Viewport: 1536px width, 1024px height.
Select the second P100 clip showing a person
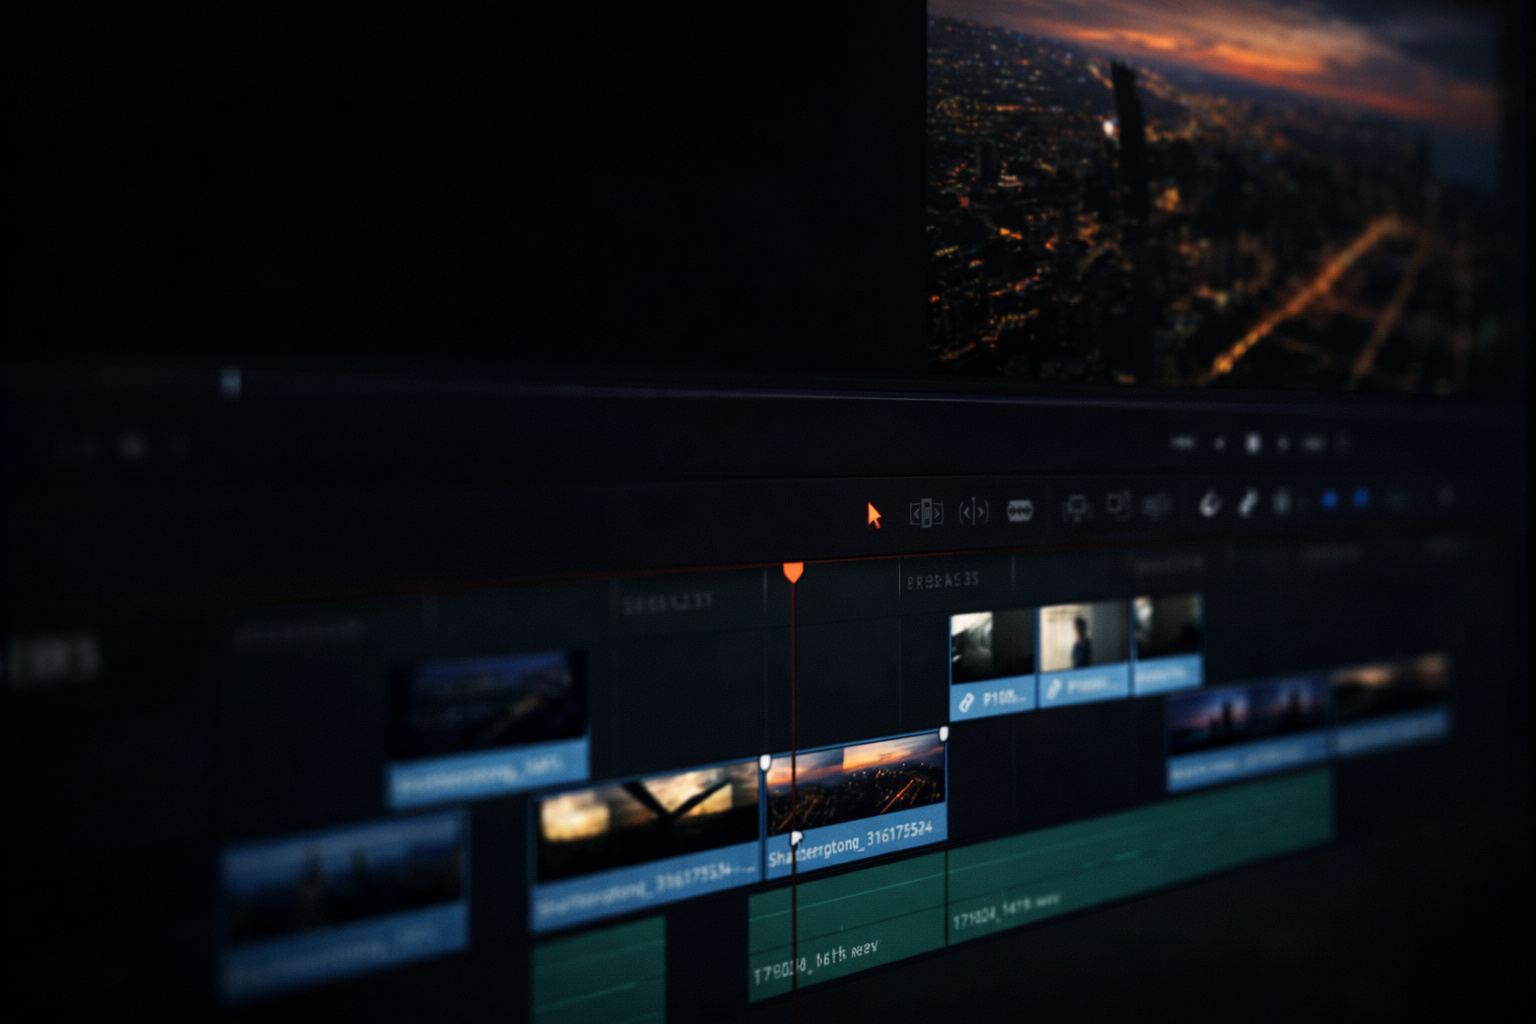pyautogui.click(x=1084, y=654)
